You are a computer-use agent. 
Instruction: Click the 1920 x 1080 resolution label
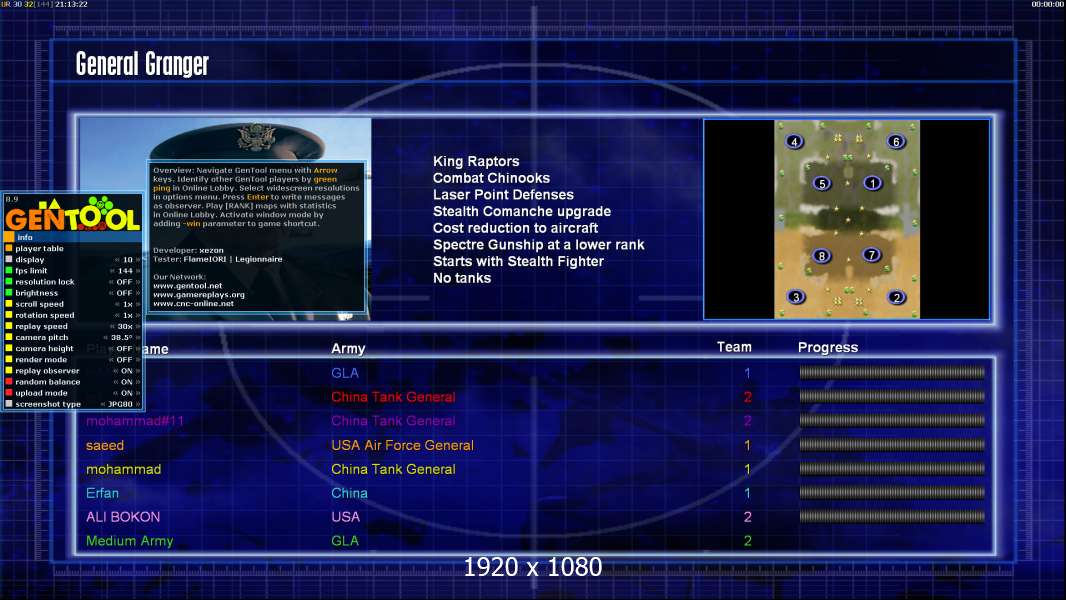click(x=532, y=567)
